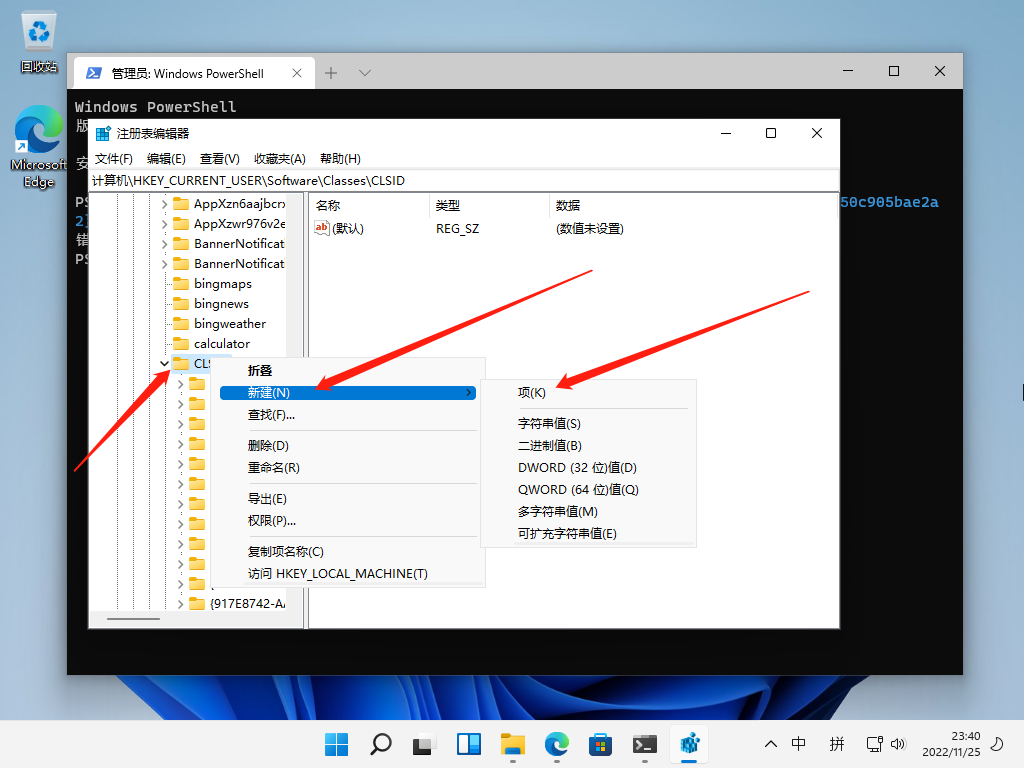Open the Windows Start button
Image resolution: width=1024 pixels, height=768 pixels.
coord(336,744)
